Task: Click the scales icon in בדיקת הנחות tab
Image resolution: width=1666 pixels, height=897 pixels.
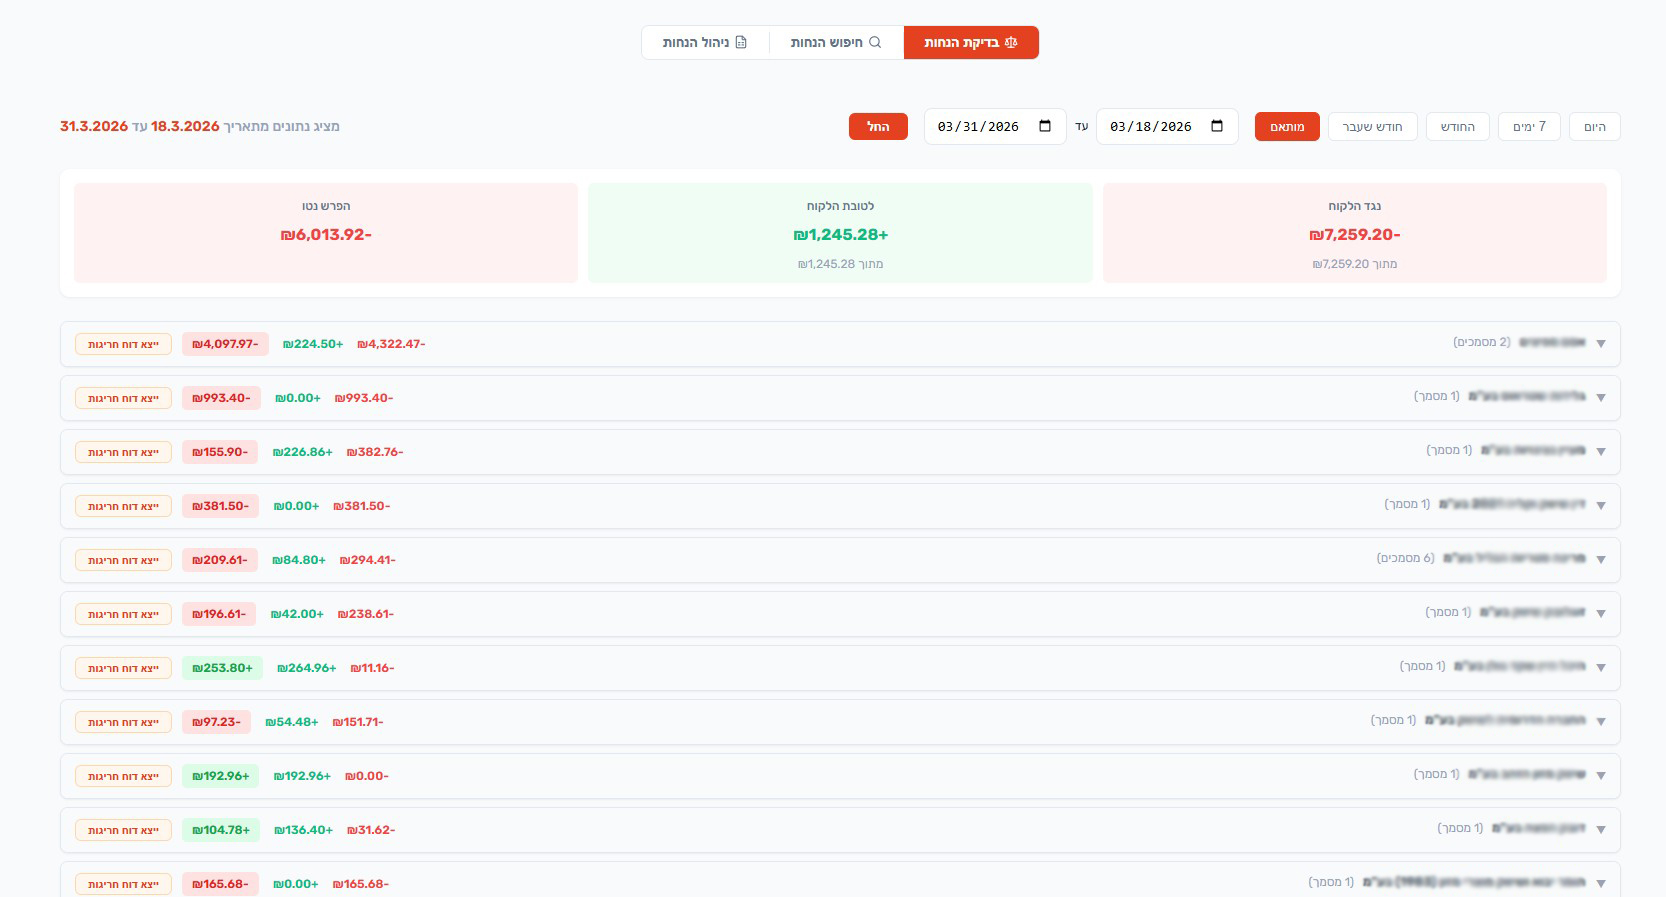Action: [1011, 43]
